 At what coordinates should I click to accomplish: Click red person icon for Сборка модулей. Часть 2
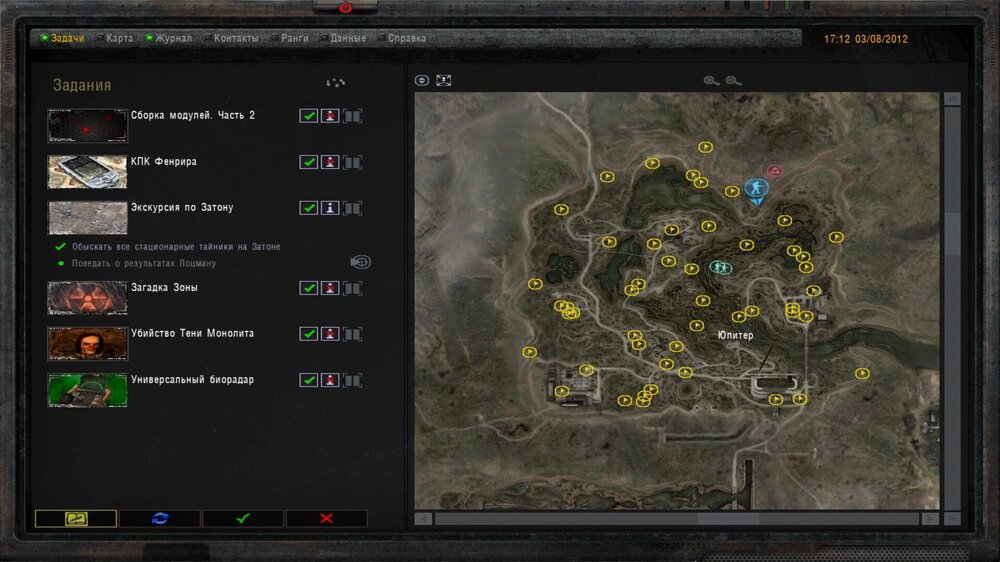coord(330,116)
